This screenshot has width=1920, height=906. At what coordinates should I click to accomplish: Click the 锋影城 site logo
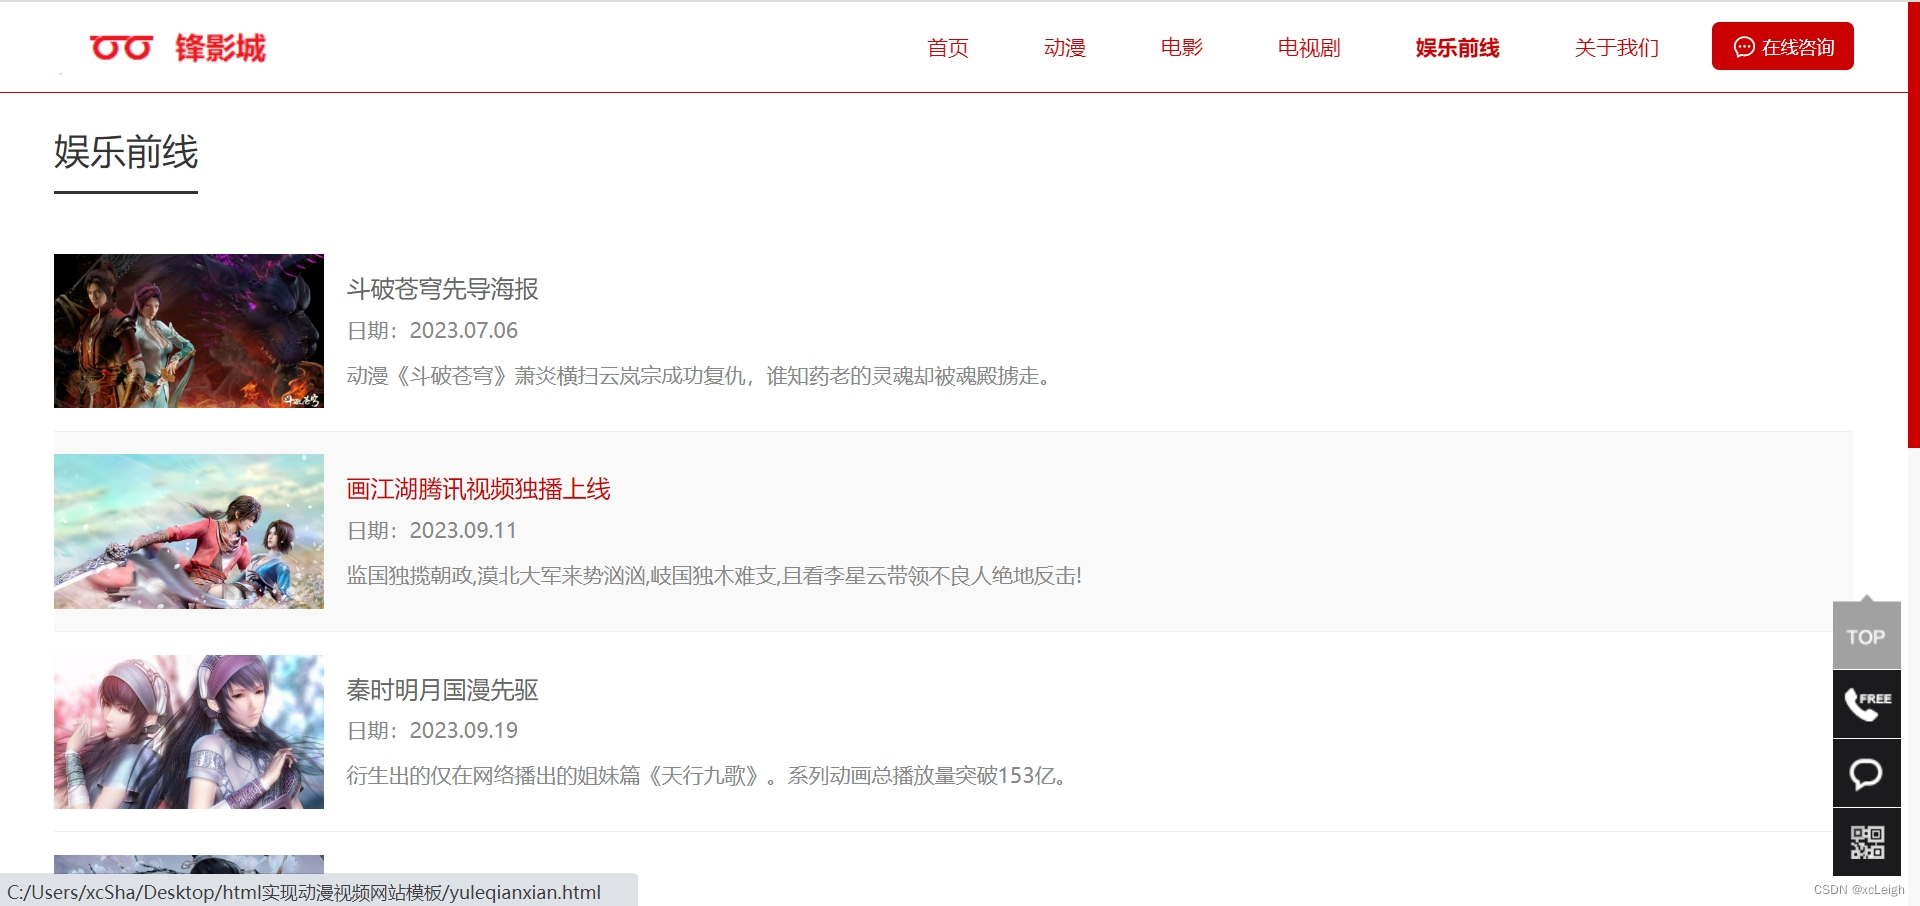[178, 47]
